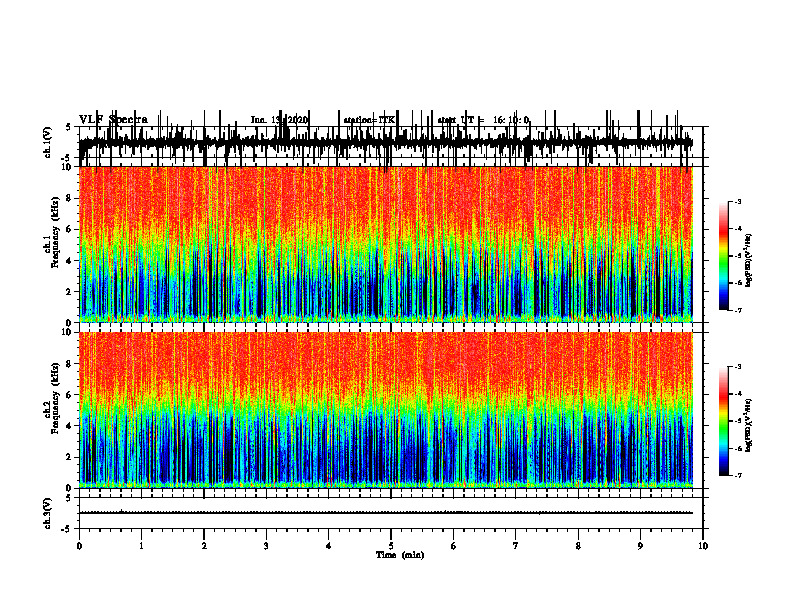Click the "-7" label on ch.2 color bar

point(738,476)
